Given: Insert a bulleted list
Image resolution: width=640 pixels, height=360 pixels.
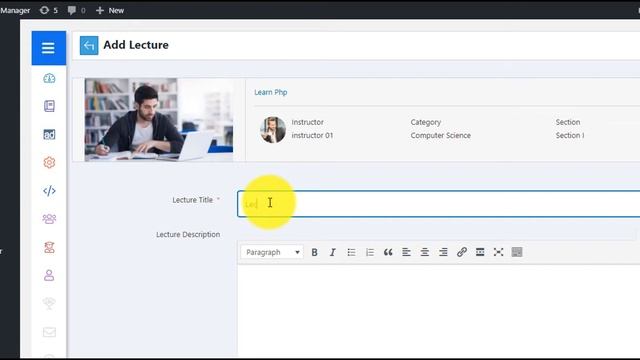Looking at the screenshot, I should (x=351, y=252).
